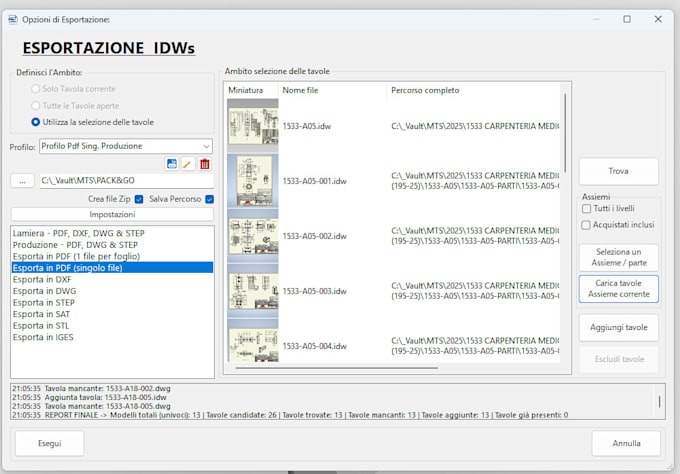Click the Annulla button
680x474 pixels.
[x=626, y=443]
